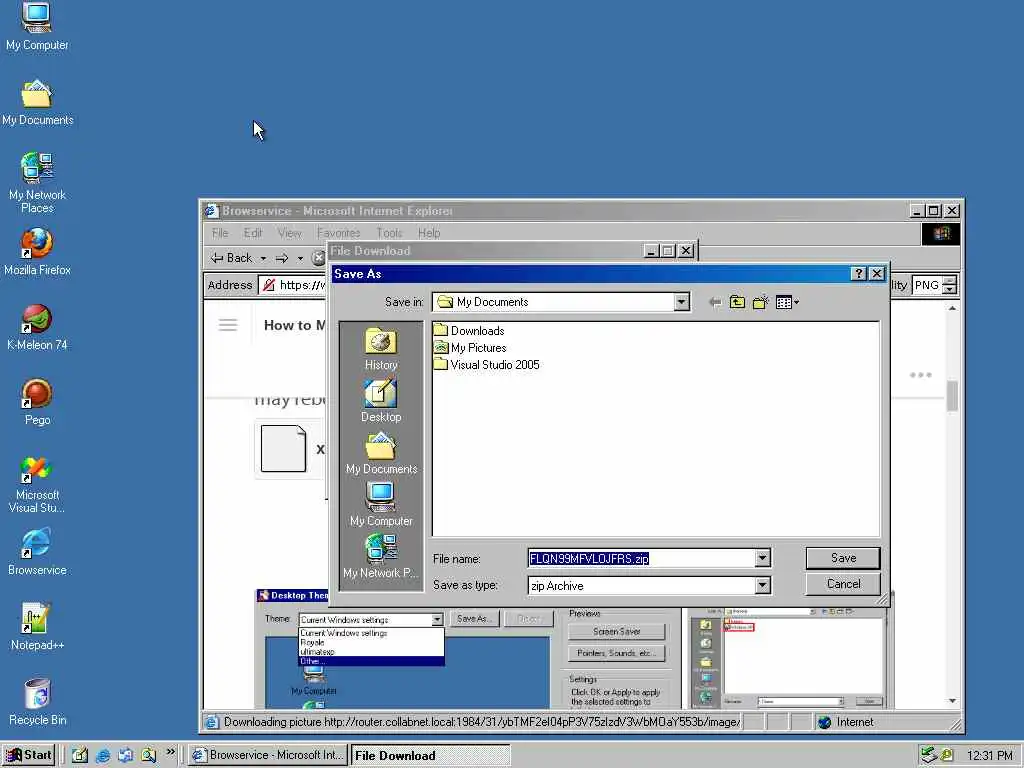
Task: Open the Help menu in Internet Explorer
Action: tap(429, 233)
